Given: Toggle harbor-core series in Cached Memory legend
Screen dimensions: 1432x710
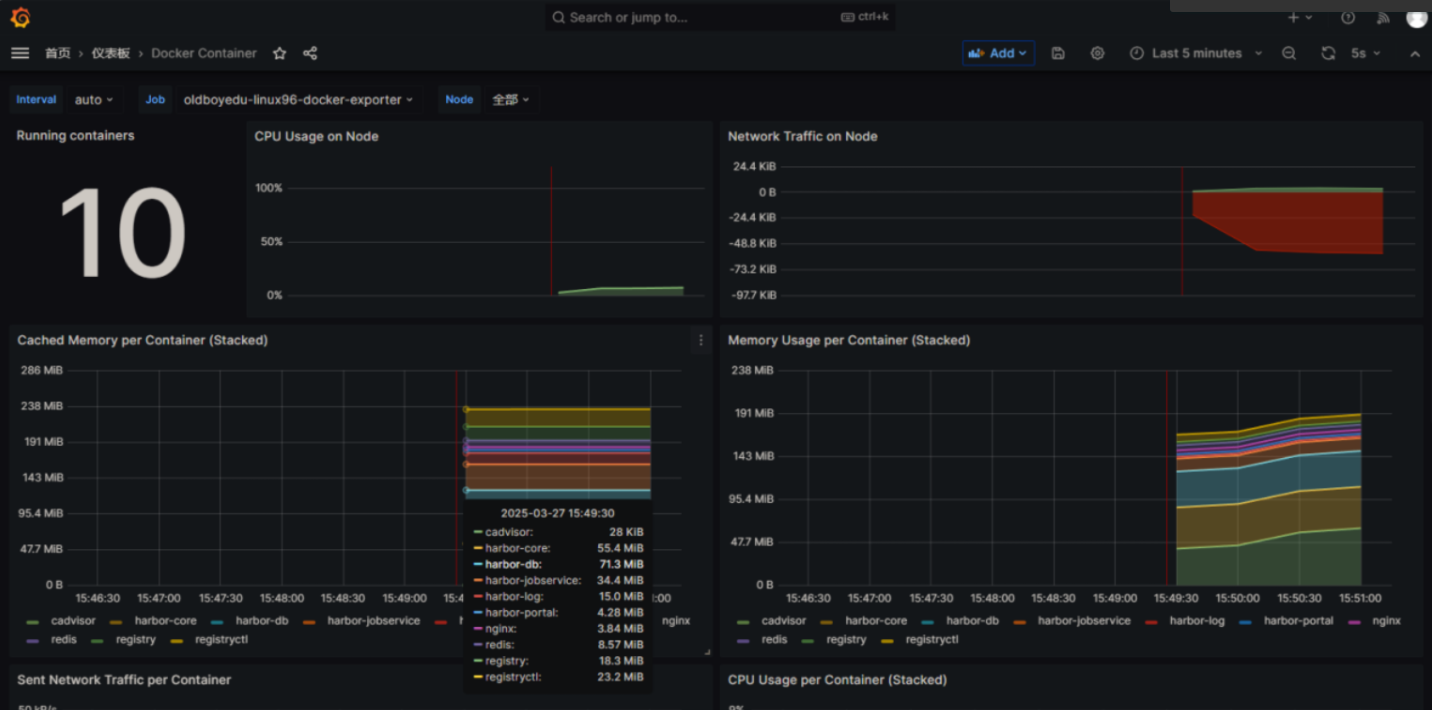Looking at the screenshot, I should (166, 621).
